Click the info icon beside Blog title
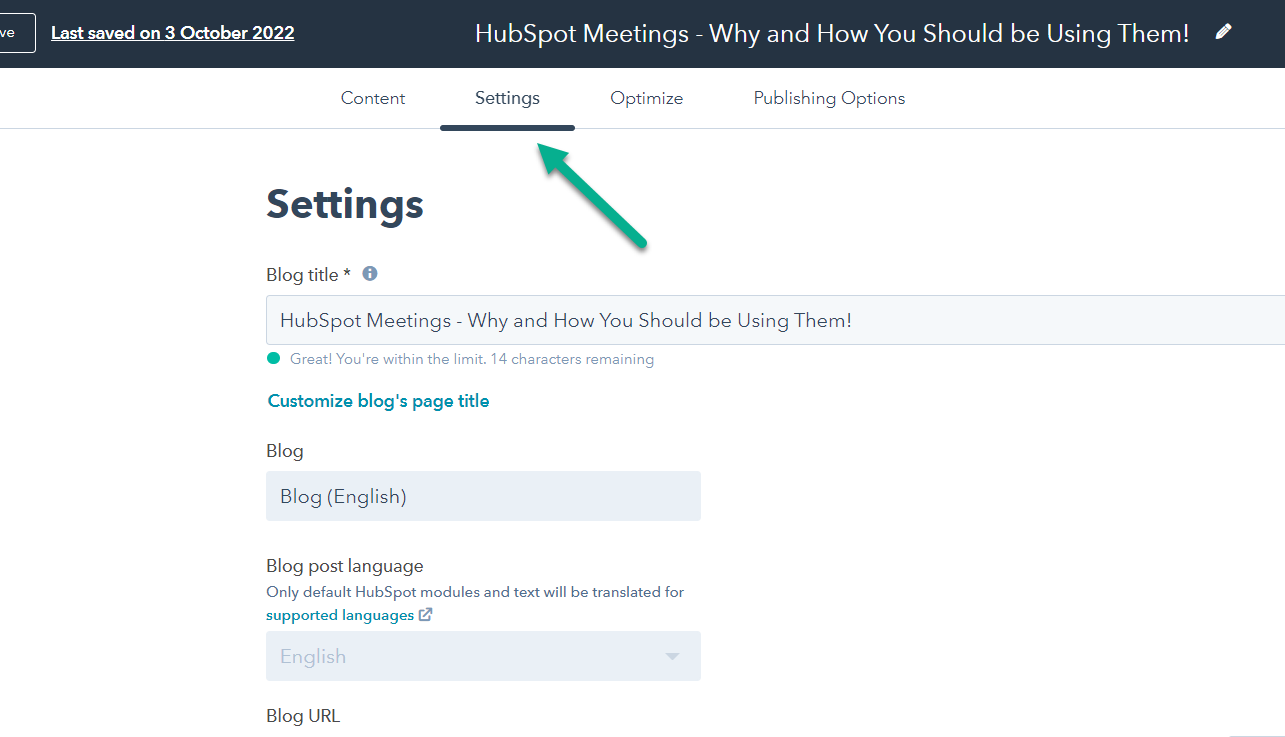Screen dimensions: 1285x737 point(370,274)
